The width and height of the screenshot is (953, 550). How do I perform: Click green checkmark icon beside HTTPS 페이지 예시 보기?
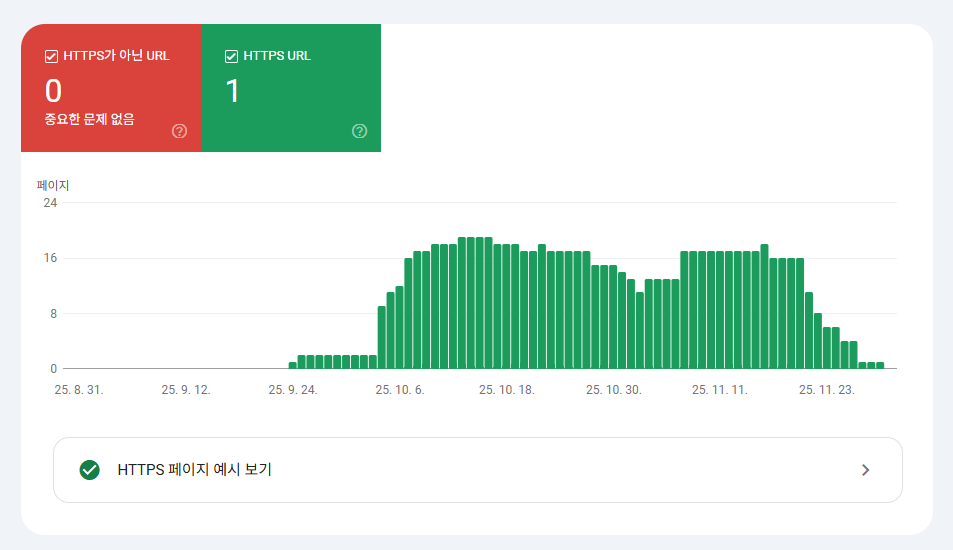pyautogui.click(x=89, y=470)
